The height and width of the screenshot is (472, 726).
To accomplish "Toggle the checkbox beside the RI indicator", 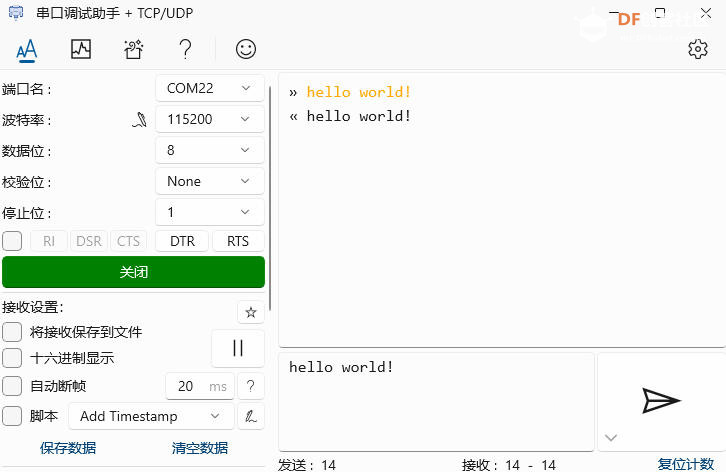I will [12, 241].
